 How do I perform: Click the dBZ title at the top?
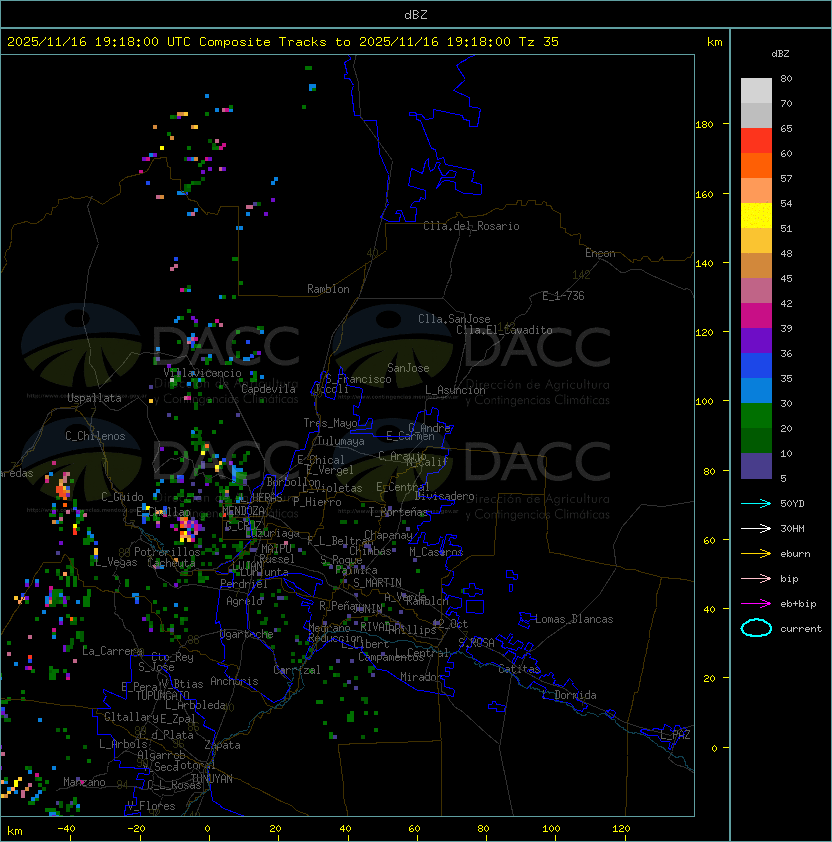click(416, 14)
